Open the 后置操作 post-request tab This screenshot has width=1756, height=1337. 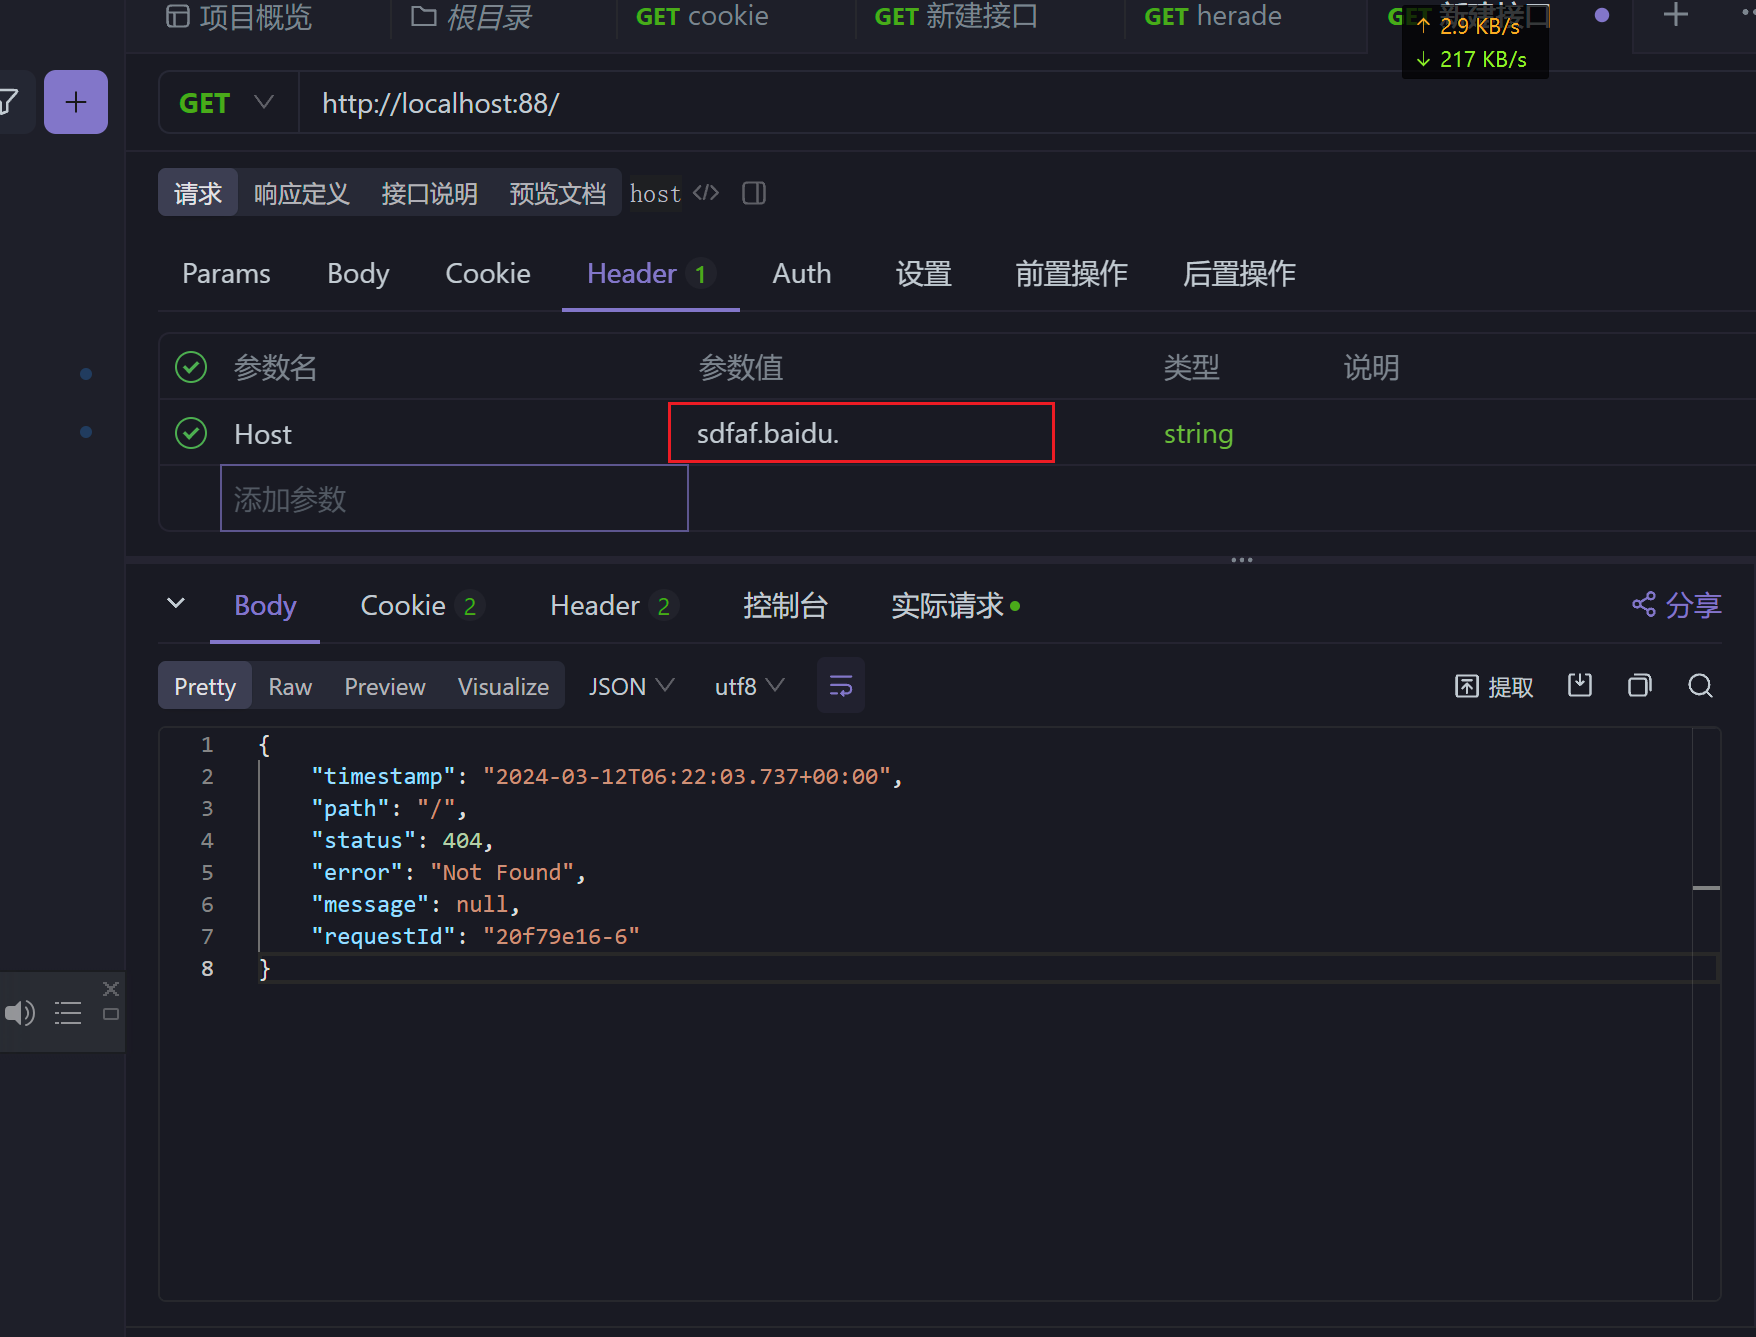[x=1240, y=273]
